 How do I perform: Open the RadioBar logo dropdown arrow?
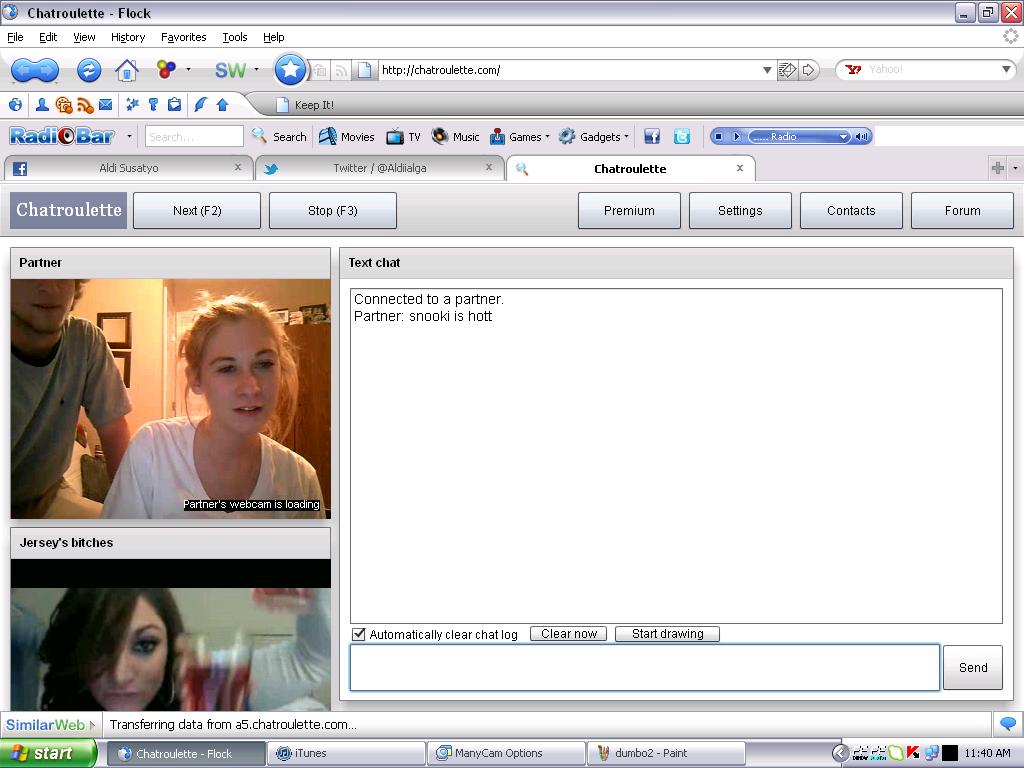pyautogui.click(x=129, y=136)
